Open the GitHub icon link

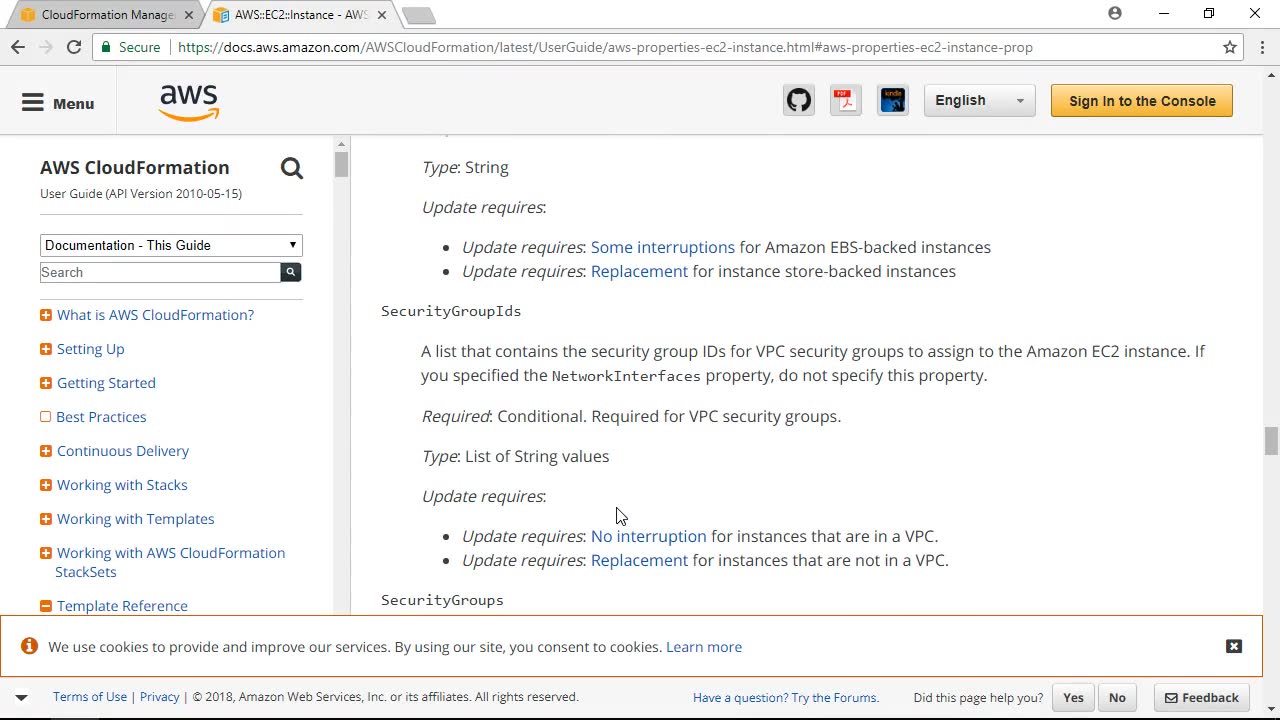point(799,100)
